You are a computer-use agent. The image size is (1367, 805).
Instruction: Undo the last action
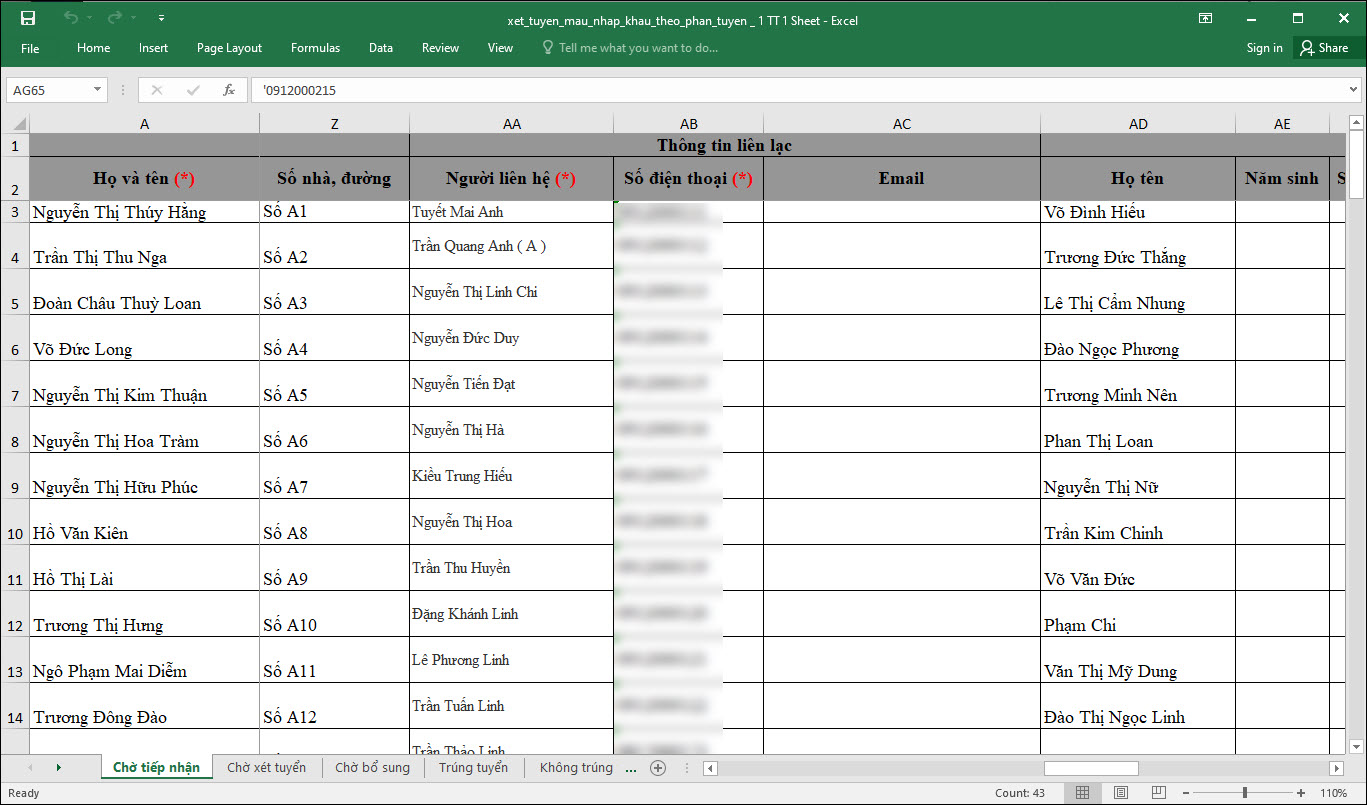pos(70,19)
